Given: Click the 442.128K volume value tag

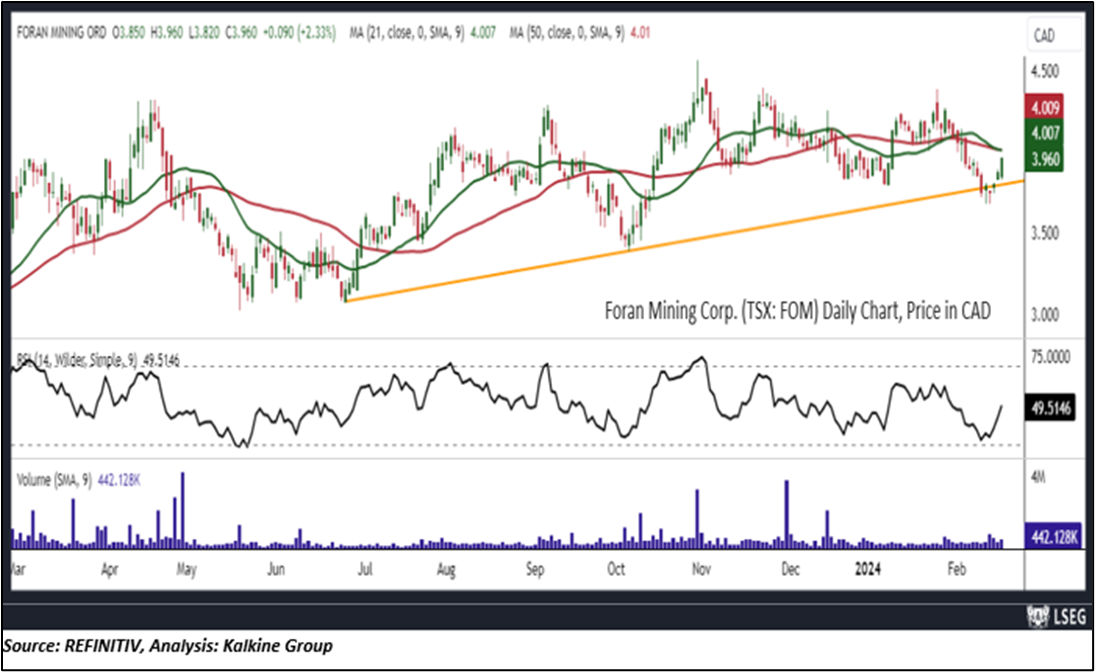Looking at the screenshot, I should click(1054, 537).
